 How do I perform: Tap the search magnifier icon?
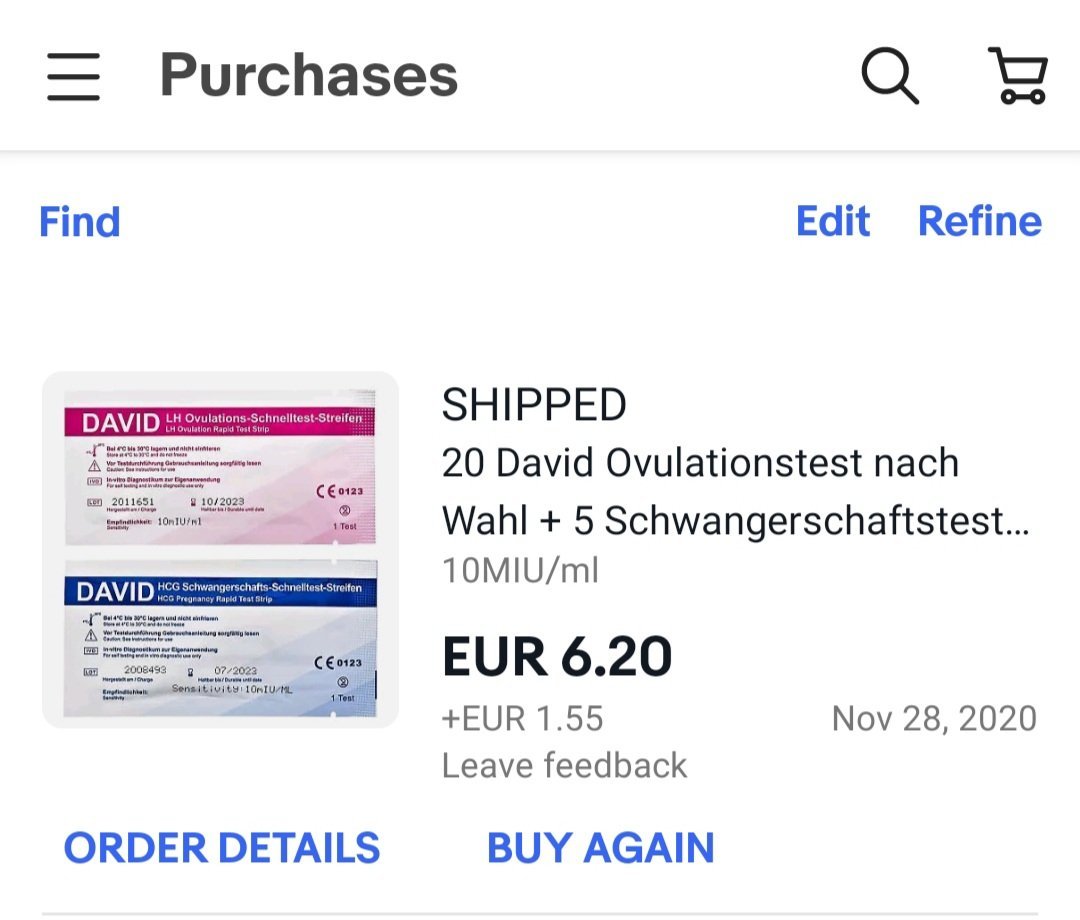point(889,75)
